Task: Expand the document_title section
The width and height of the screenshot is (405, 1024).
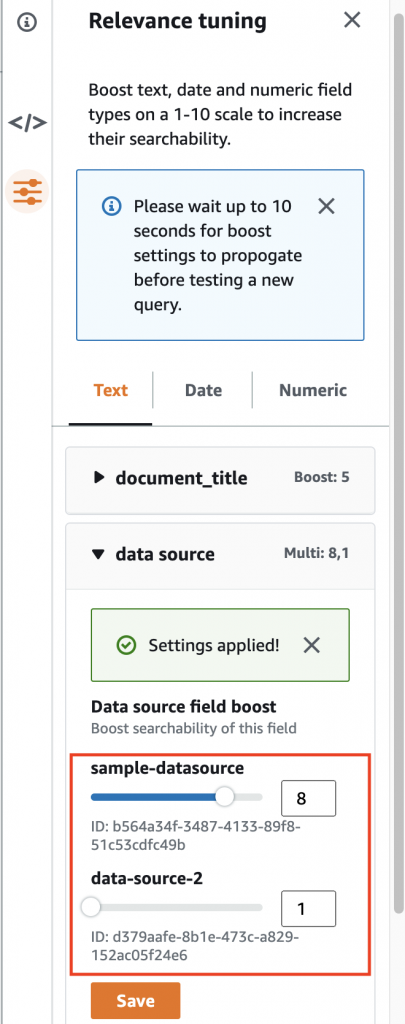Action: coord(220,478)
